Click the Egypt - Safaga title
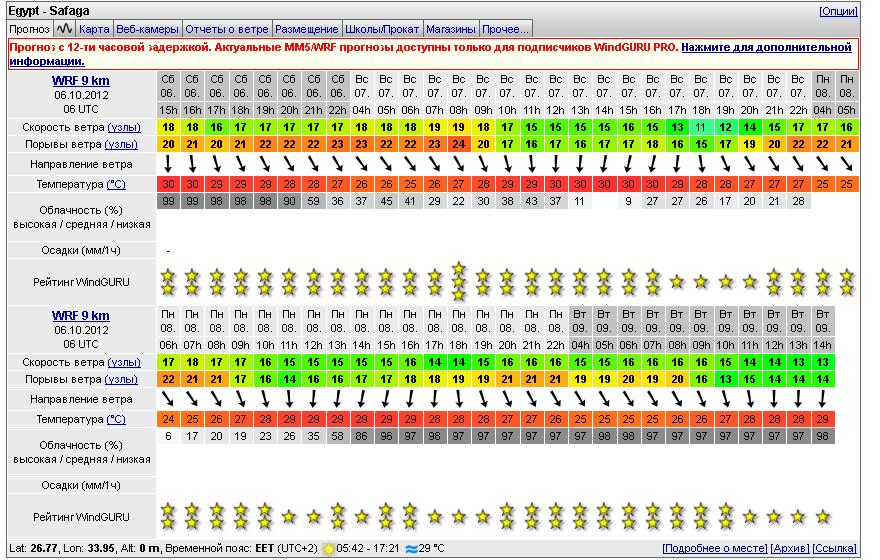 coord(48,11)
